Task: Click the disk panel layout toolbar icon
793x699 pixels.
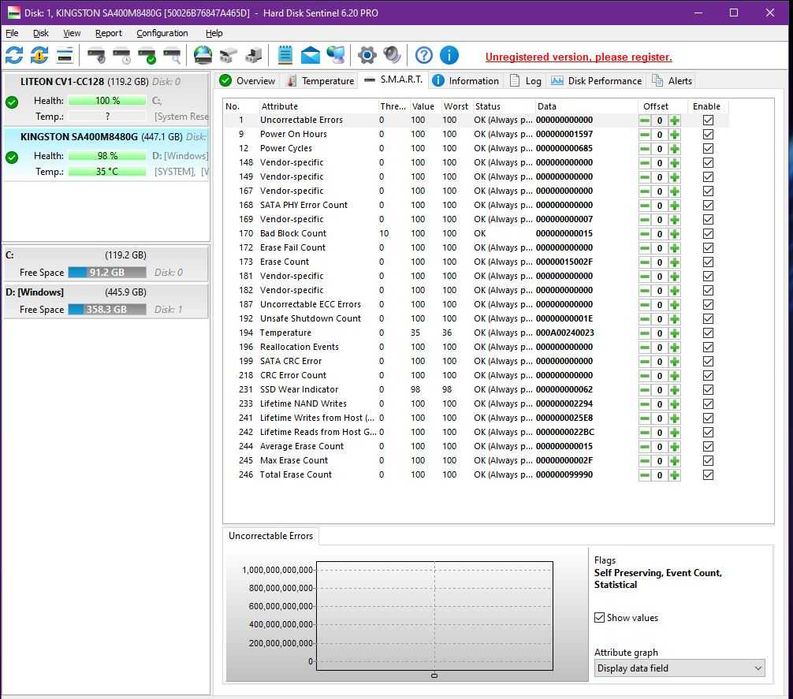Action: (65, 55)
